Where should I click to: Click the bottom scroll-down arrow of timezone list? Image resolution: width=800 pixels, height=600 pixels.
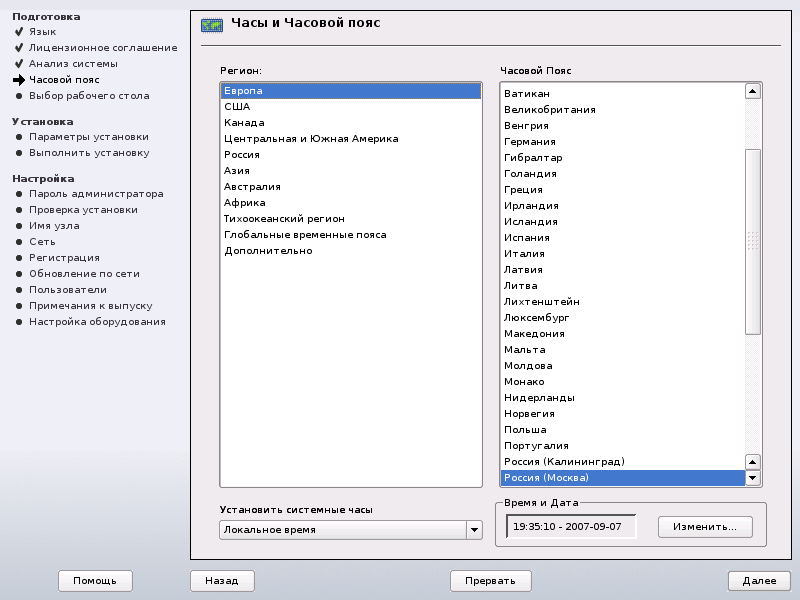[753, 478]
